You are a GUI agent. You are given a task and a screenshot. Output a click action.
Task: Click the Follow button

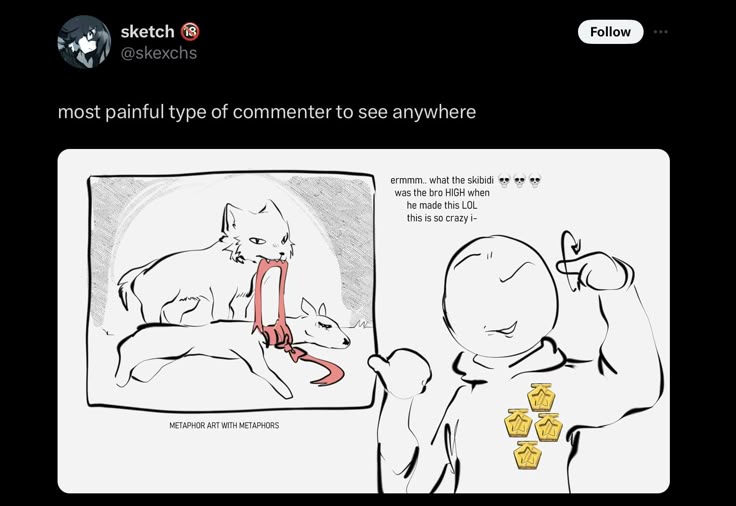610,32
